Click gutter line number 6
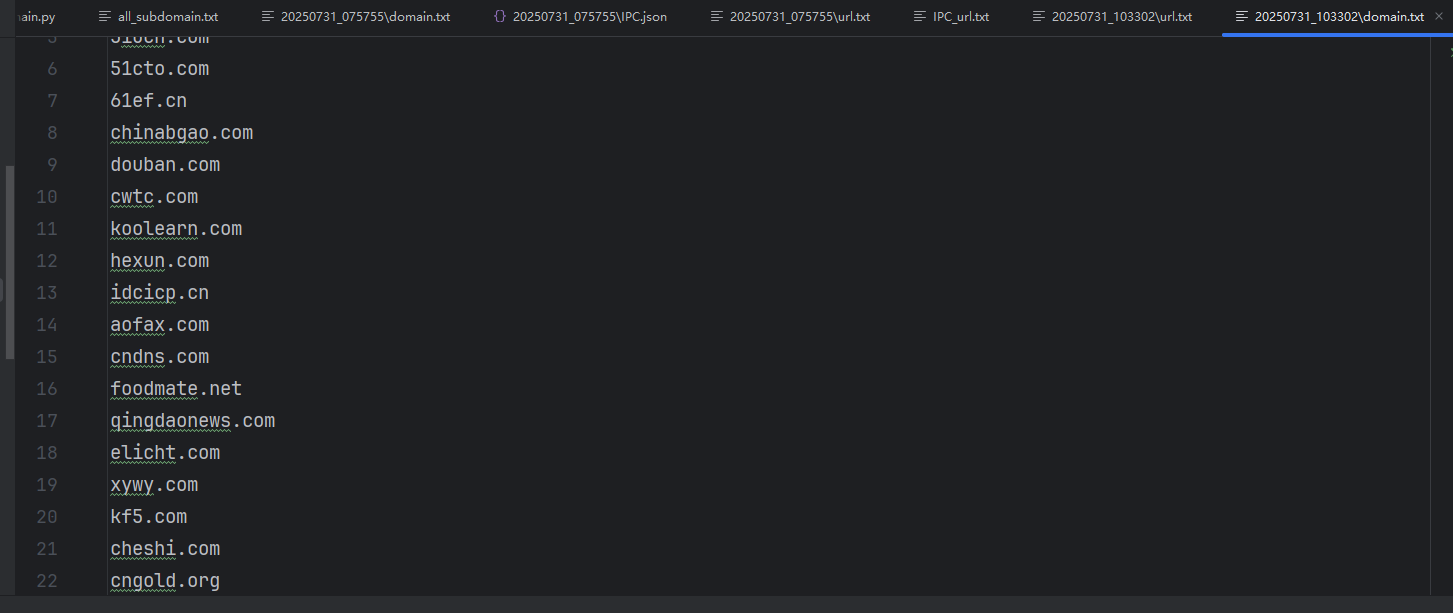Viewport: 1453px width, 613px height. coord(52,69)
